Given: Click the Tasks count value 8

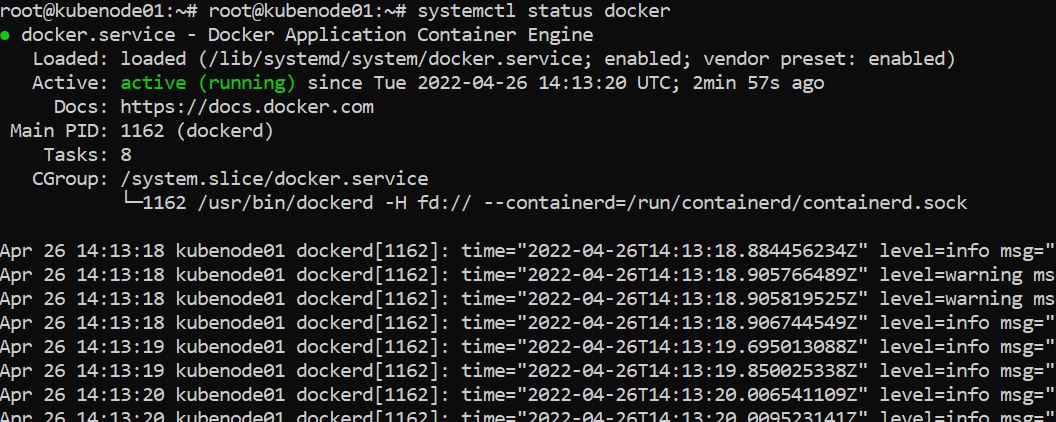Looking at the screenshot, I should point(126,155).
